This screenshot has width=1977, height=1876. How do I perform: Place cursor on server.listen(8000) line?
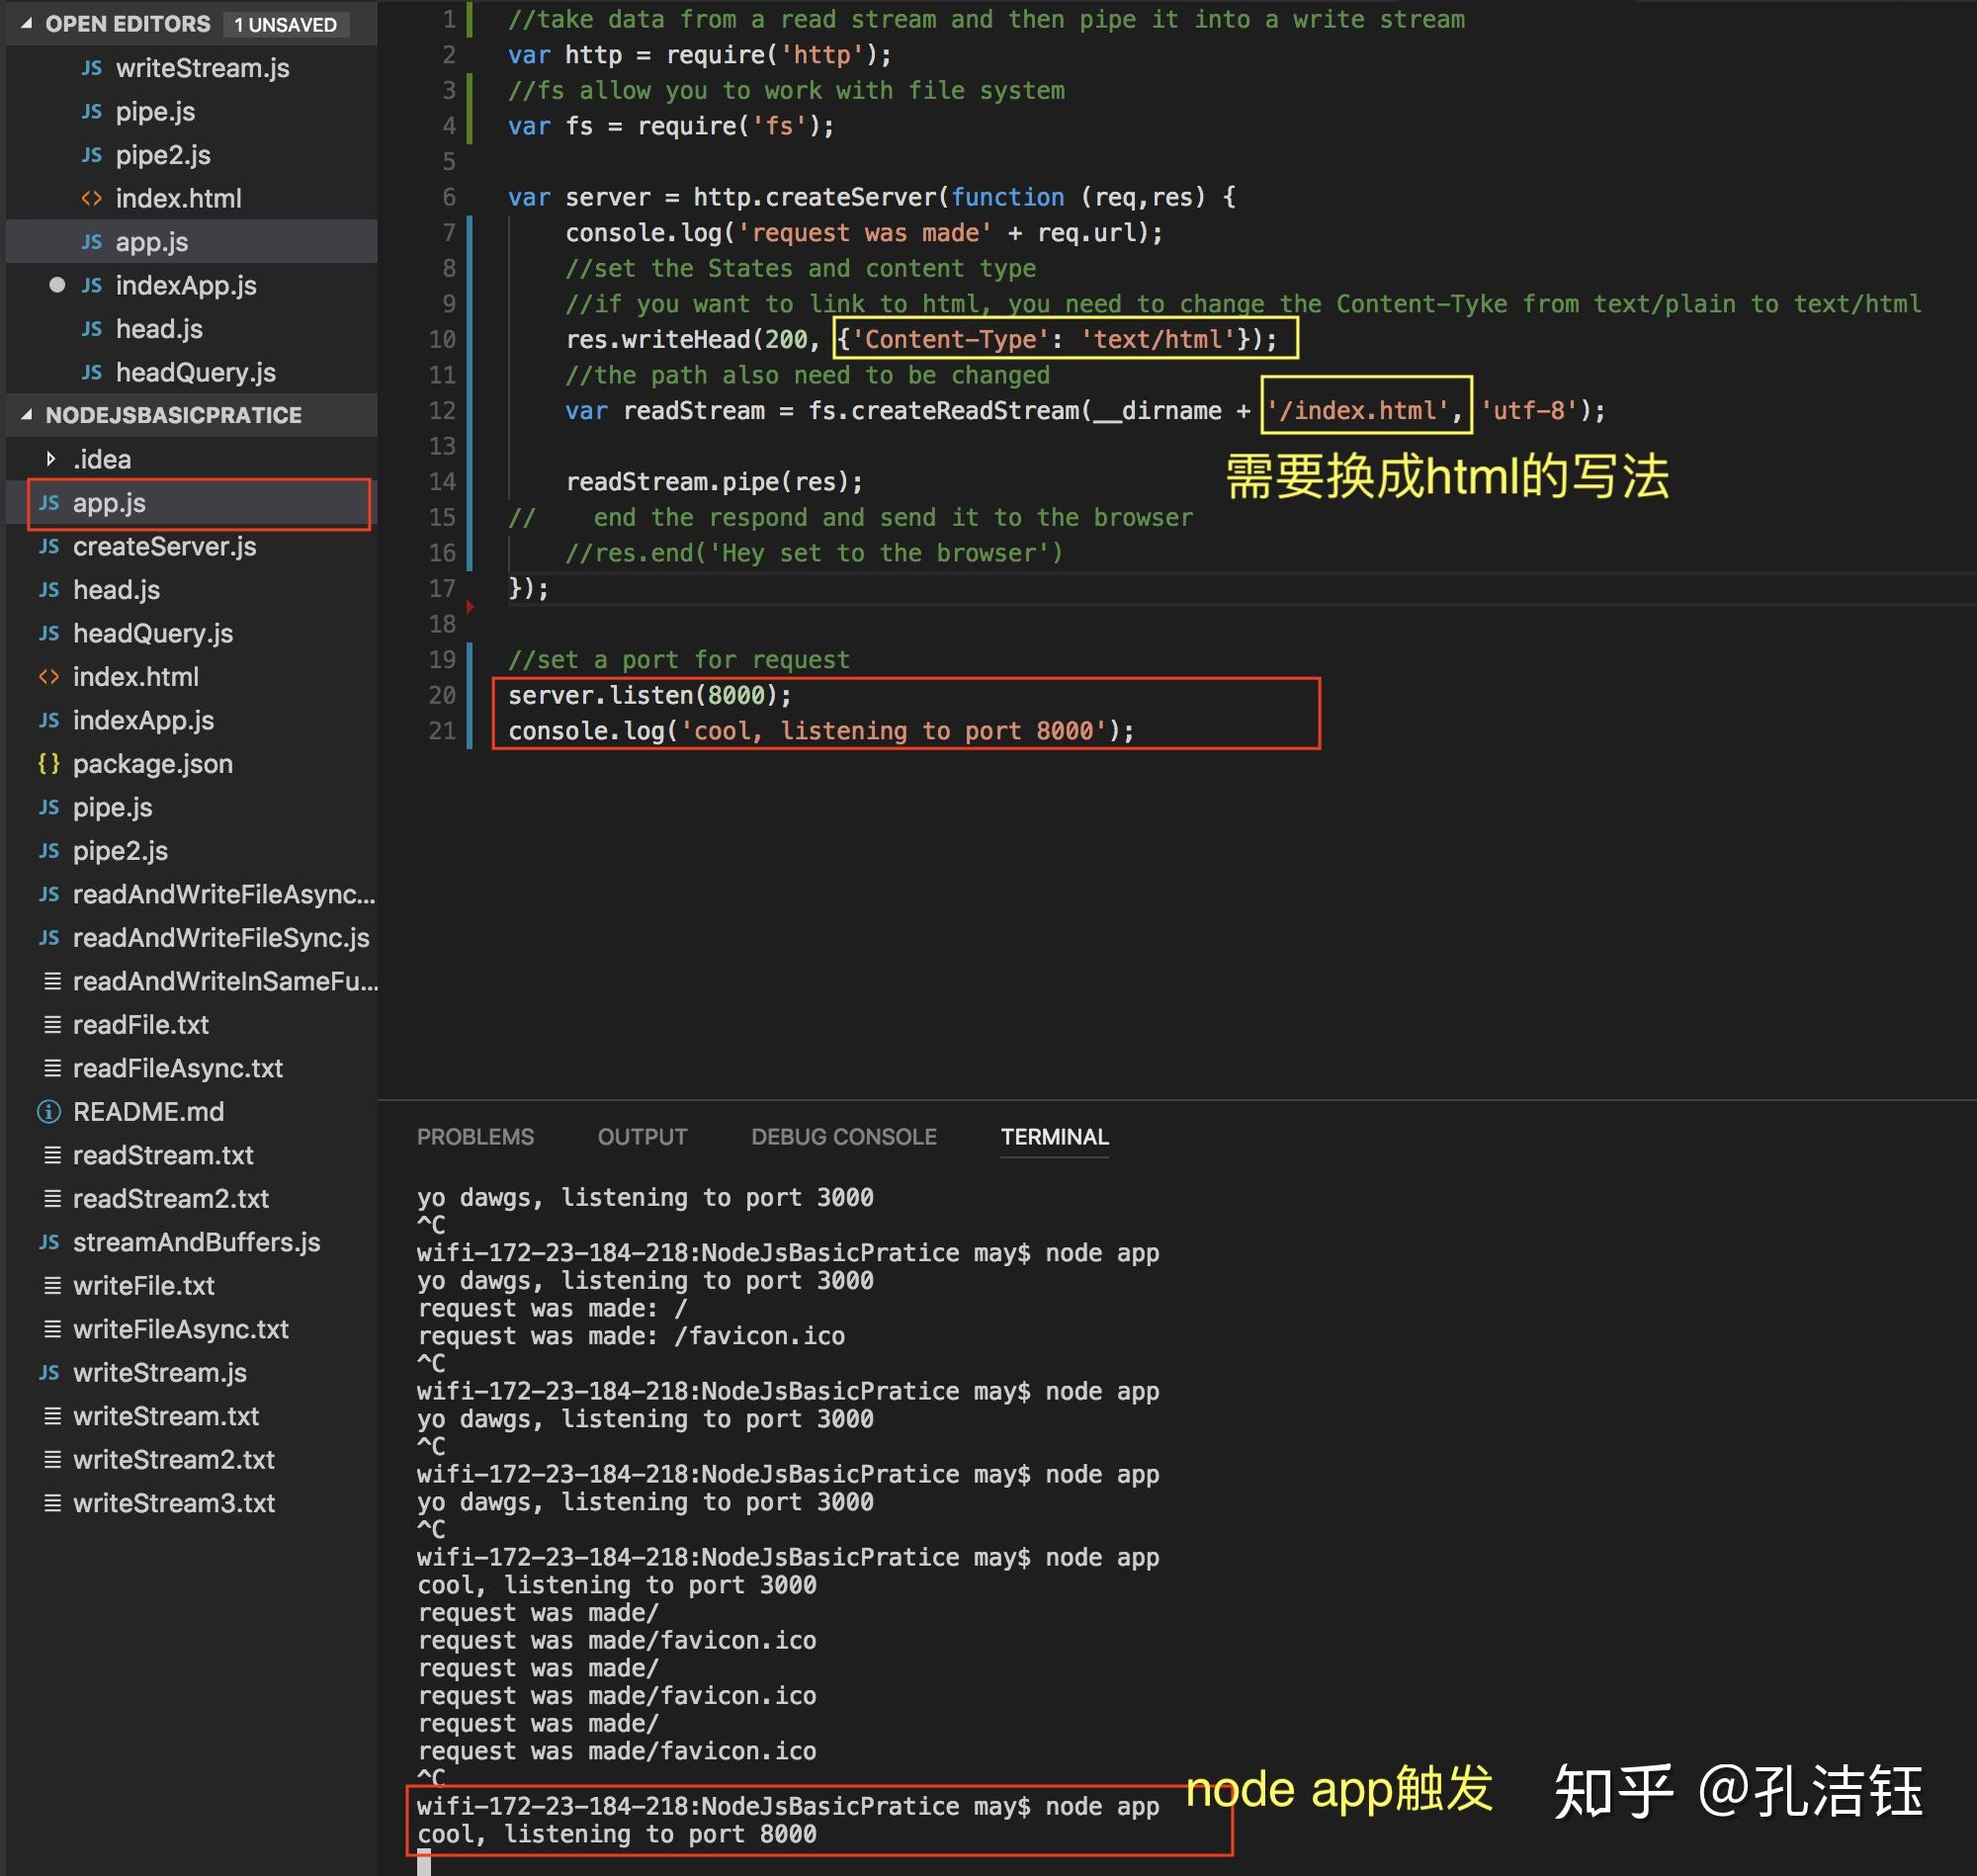(650, 695)
